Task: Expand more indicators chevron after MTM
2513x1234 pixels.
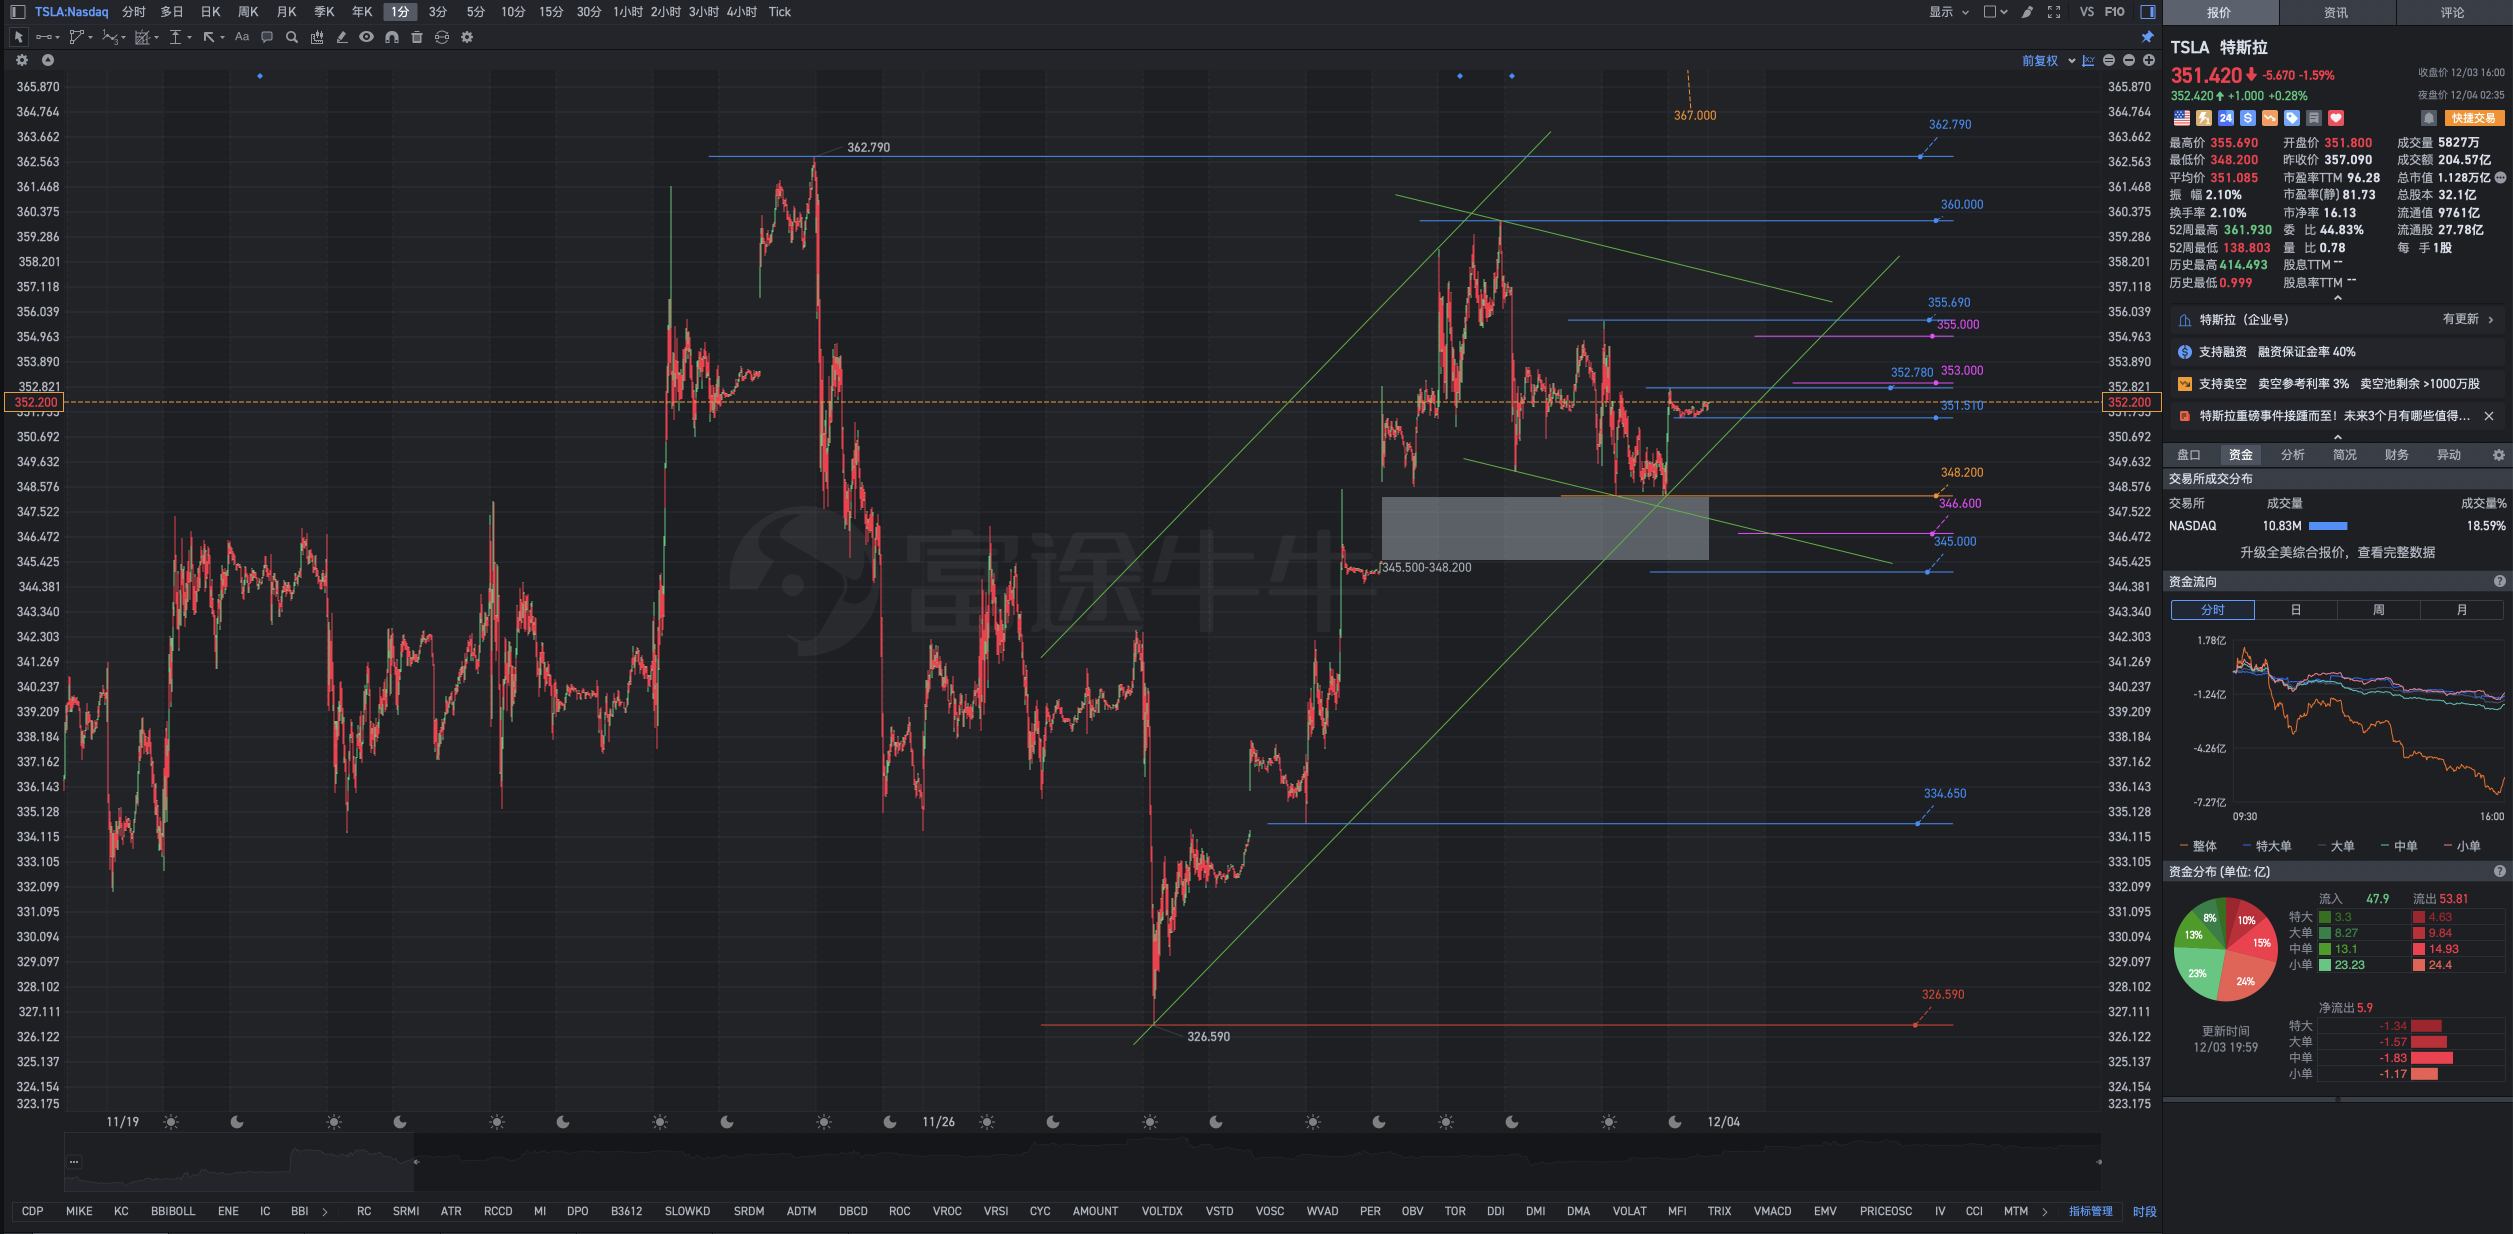Action: [x=2044, y=1211]
